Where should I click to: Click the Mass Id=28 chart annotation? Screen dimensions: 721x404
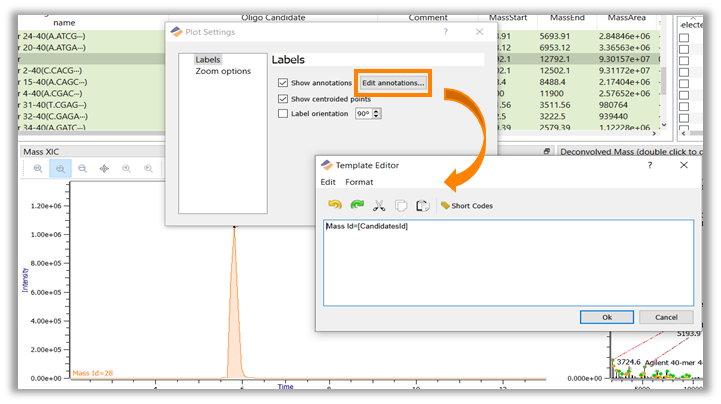tap(92, 373)
